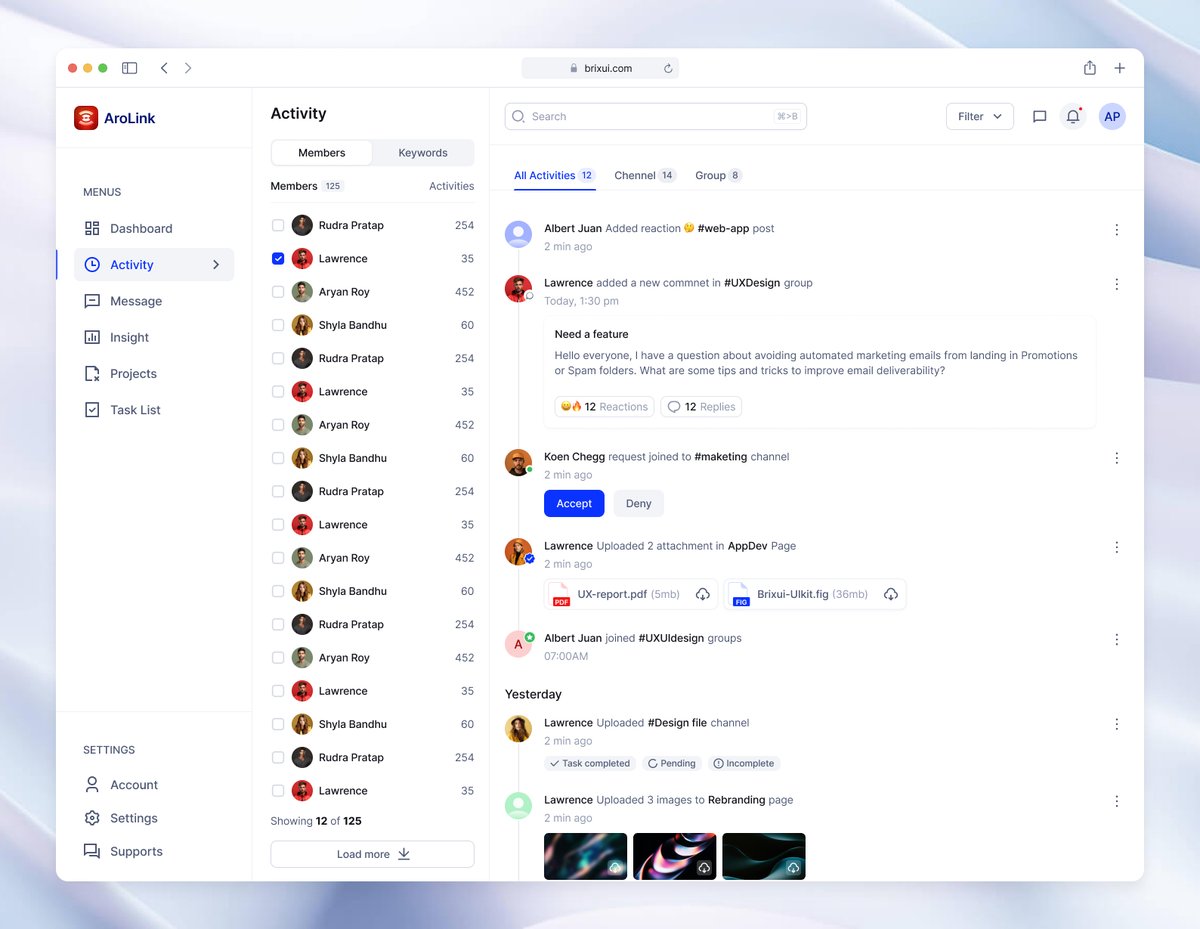Open options menu for Koen Chegg request
1200x929 pixels.
(x=1117, y=458)
